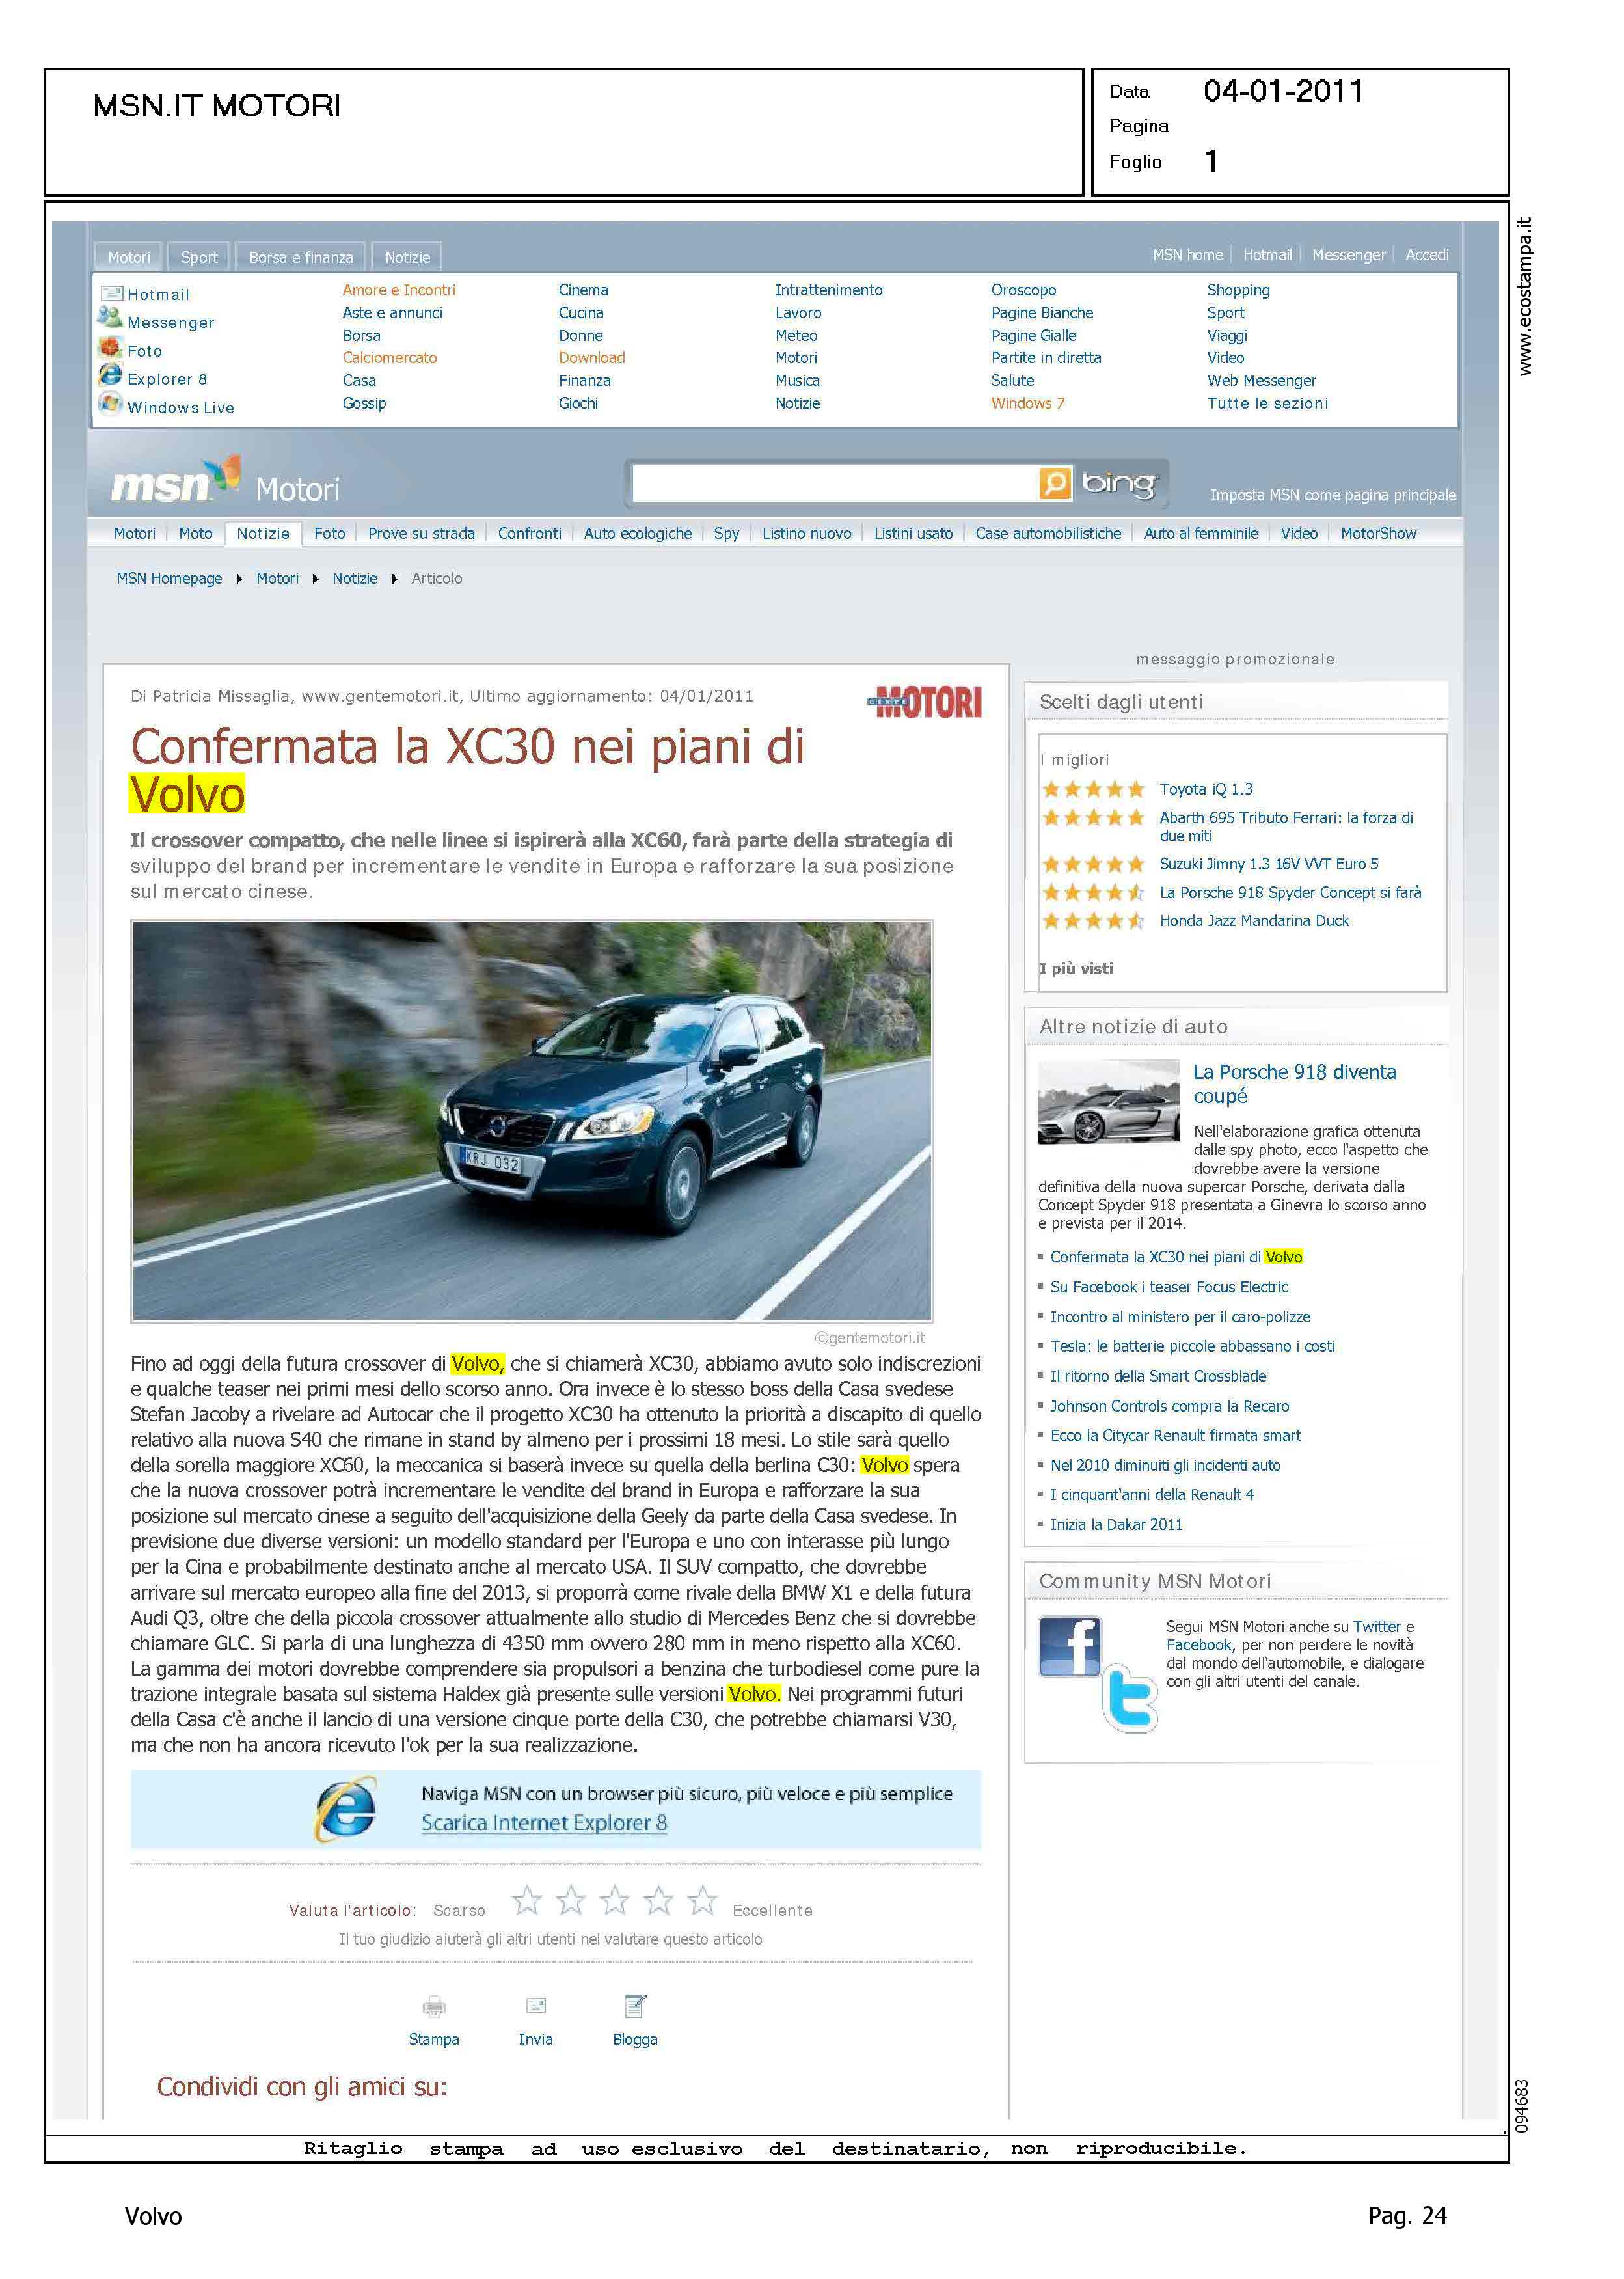This screenshot has width=1624, height=2279.
Task: Rate the article with the fifth star
Action: tap(703, 1900)
